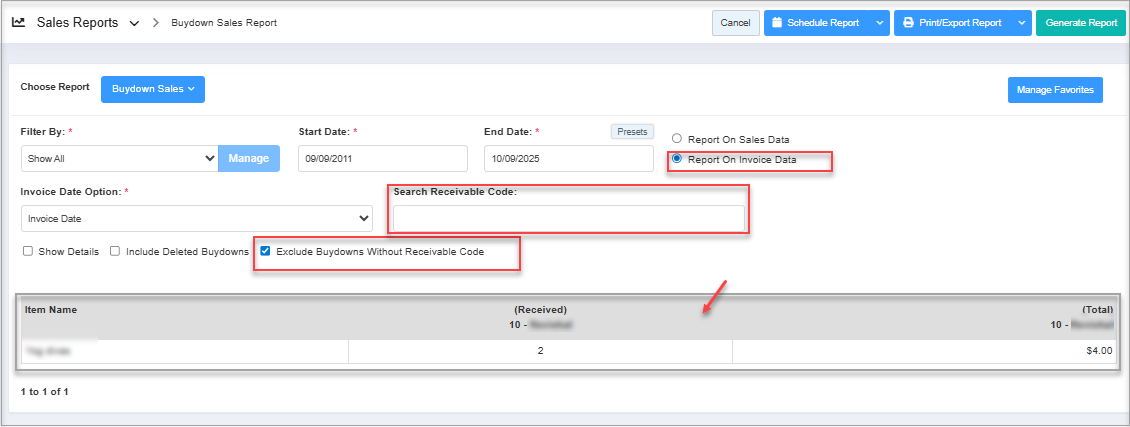This screenshot has height=427, width=1130.
Task: Uncheck Exclude Buydowns Without Receivable Code
Action: tap(265, 251)
